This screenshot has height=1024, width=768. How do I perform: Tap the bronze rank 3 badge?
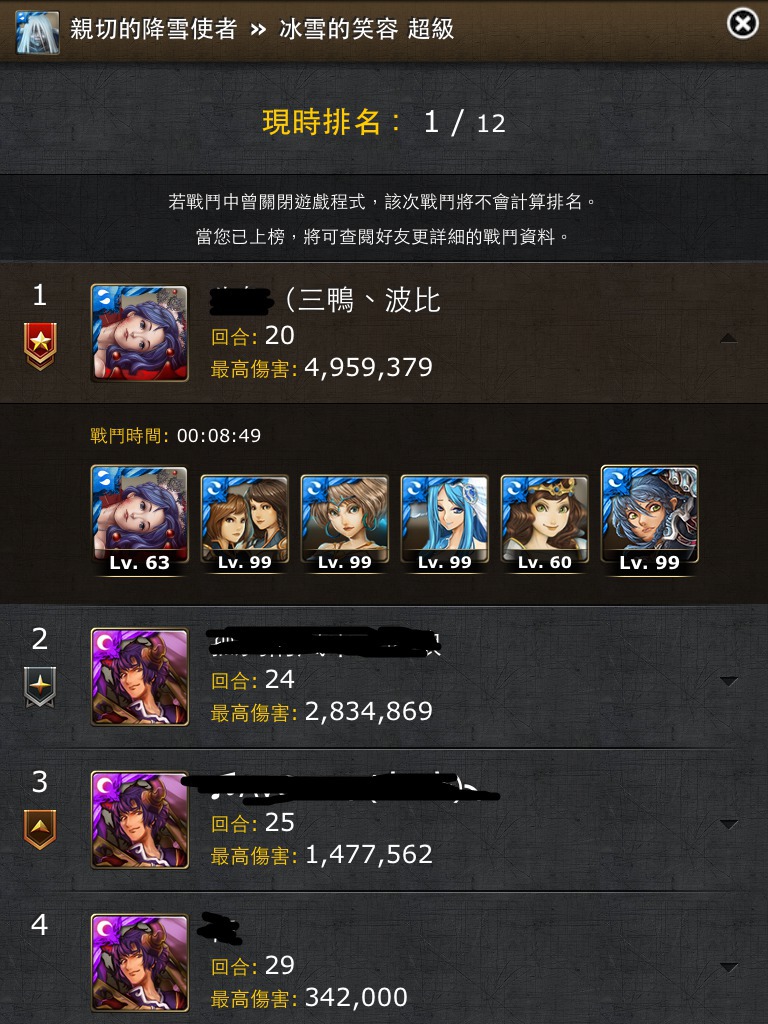click(x=40, y=829)
